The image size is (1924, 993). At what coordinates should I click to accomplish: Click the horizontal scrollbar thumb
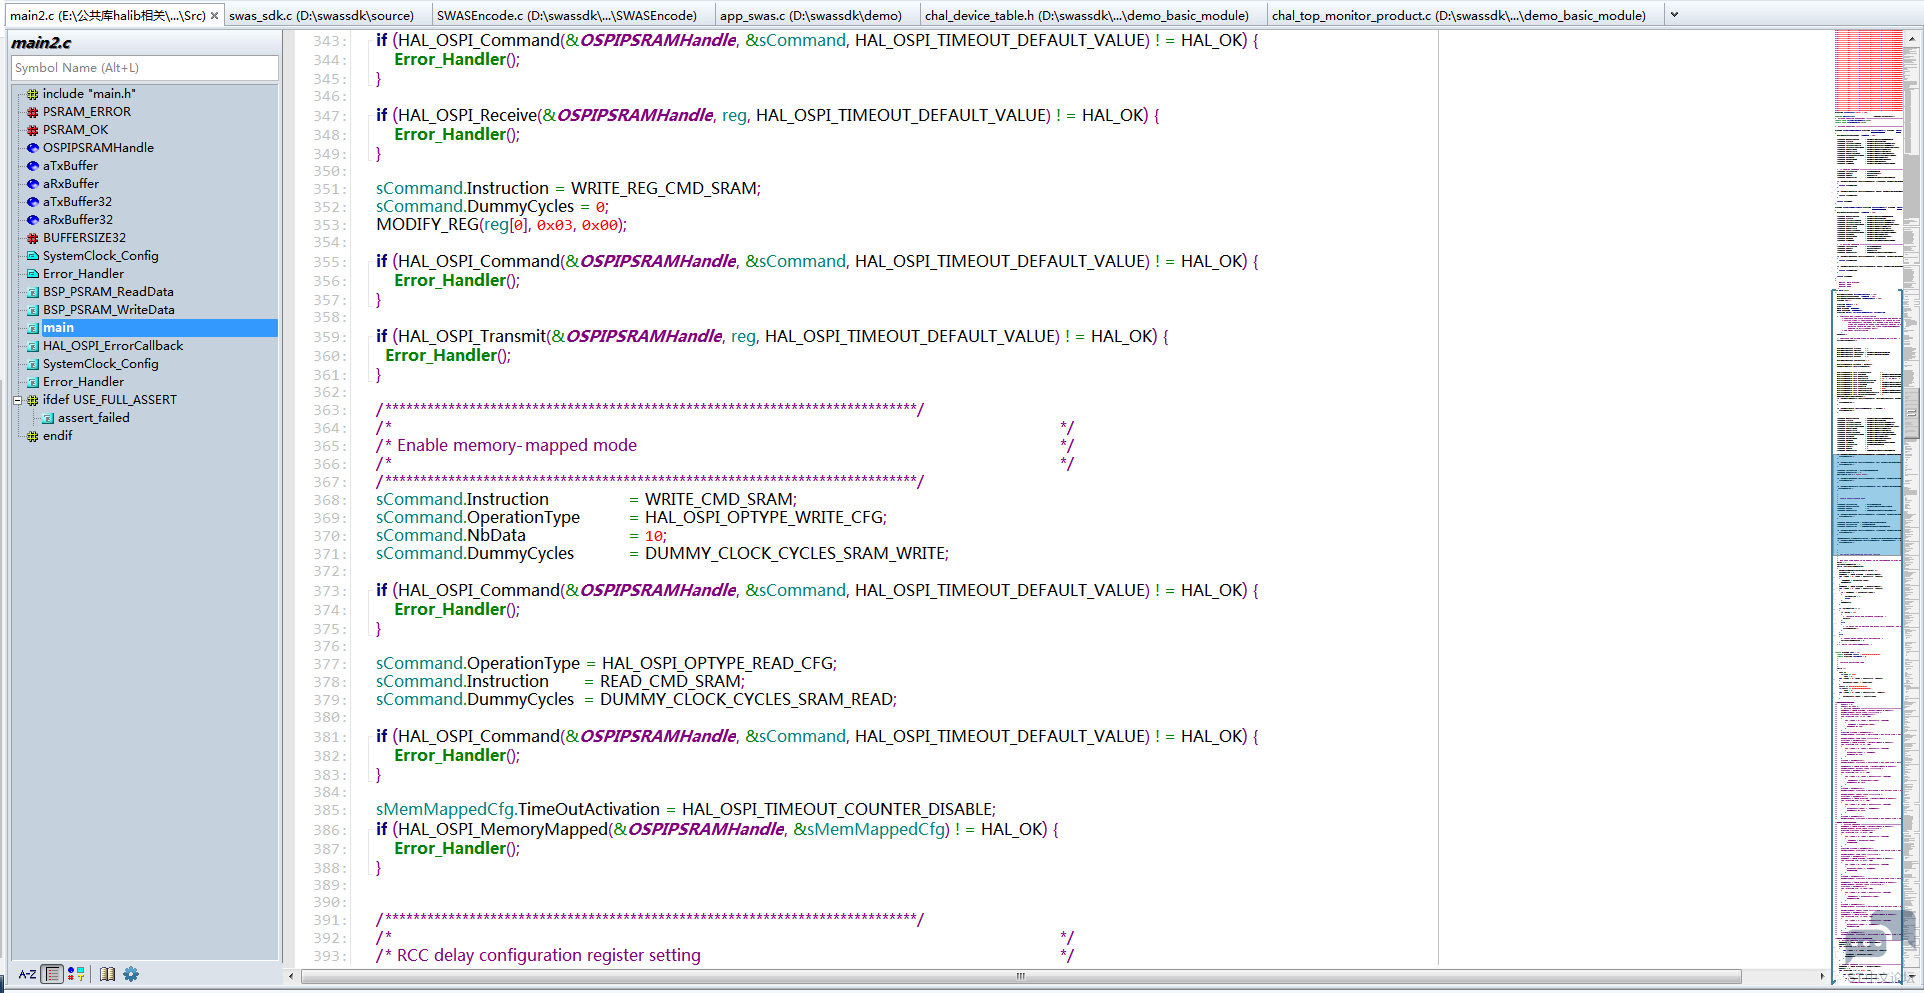[x=1020, y=976]
